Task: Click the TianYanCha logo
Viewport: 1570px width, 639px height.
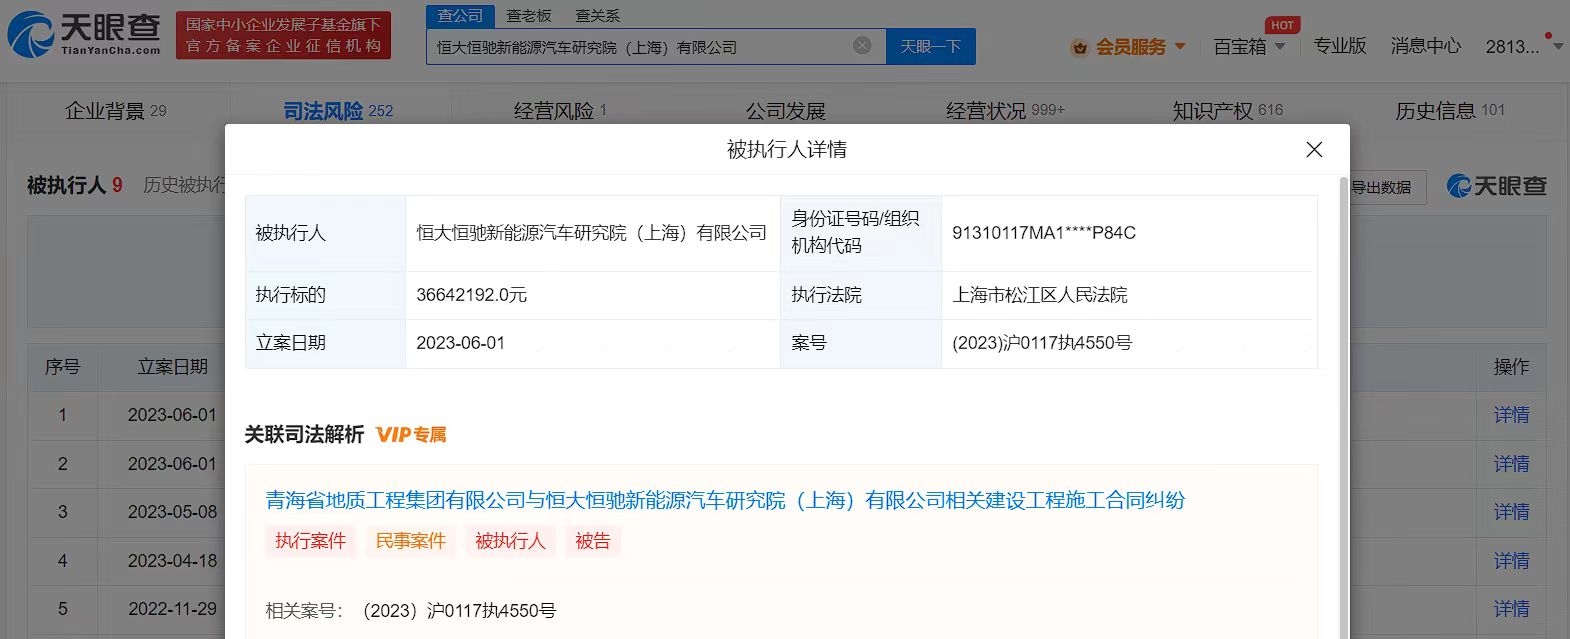Action: 84,36
